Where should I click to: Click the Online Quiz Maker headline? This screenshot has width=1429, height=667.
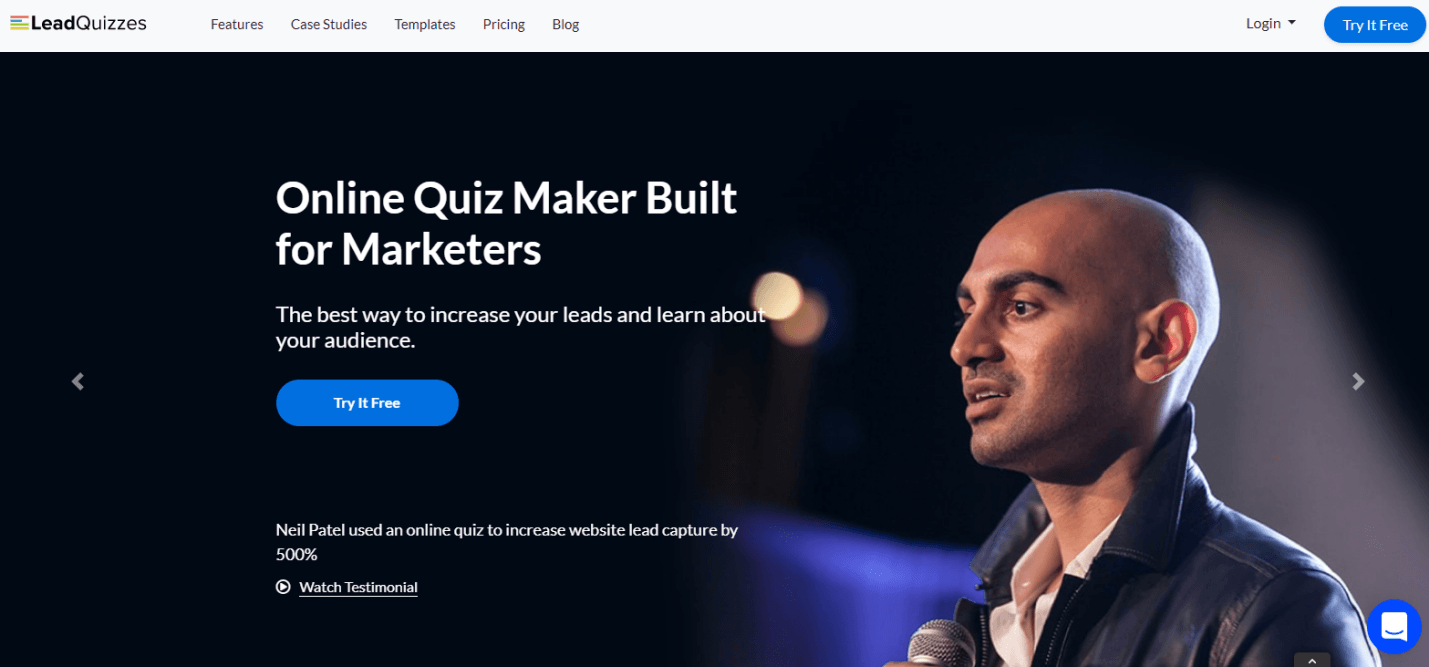(x=506, y=223)
